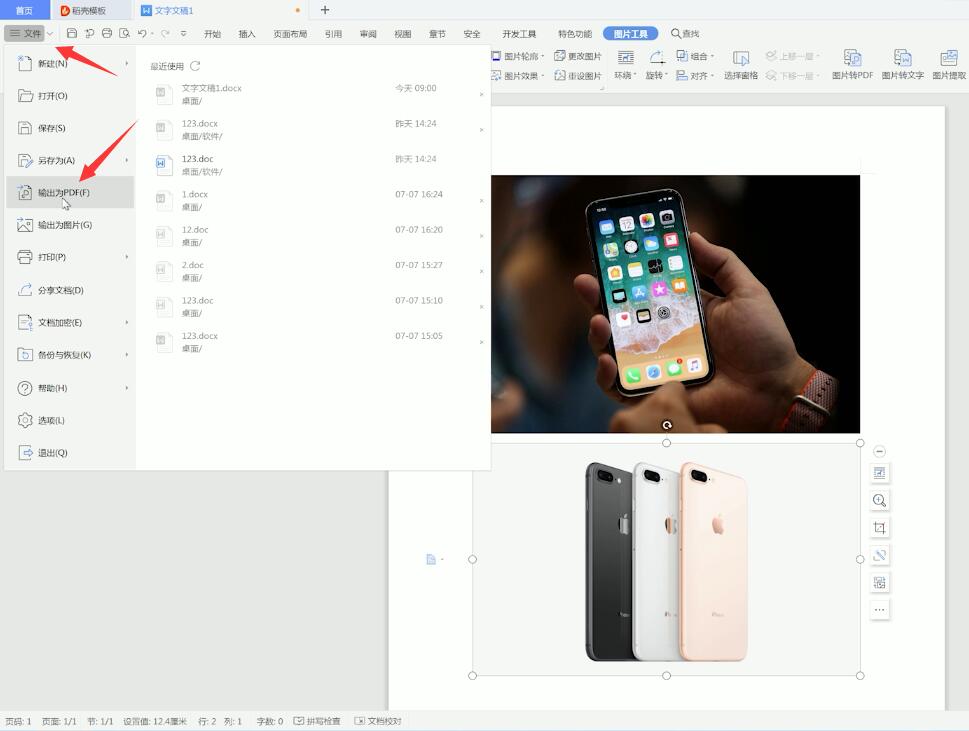The image size is (969, 731).
Task: Expand submenu arrow next to 备份与恢复(K)
Action: point(127,355)
